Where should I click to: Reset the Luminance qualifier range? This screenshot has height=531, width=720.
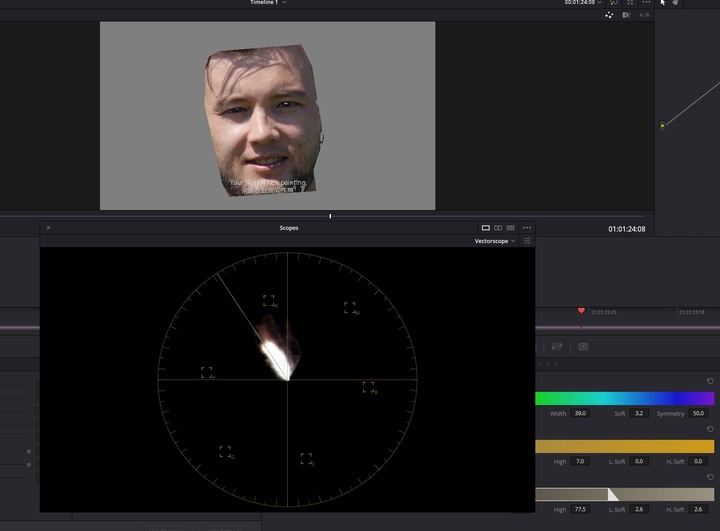tap(710, 477)
